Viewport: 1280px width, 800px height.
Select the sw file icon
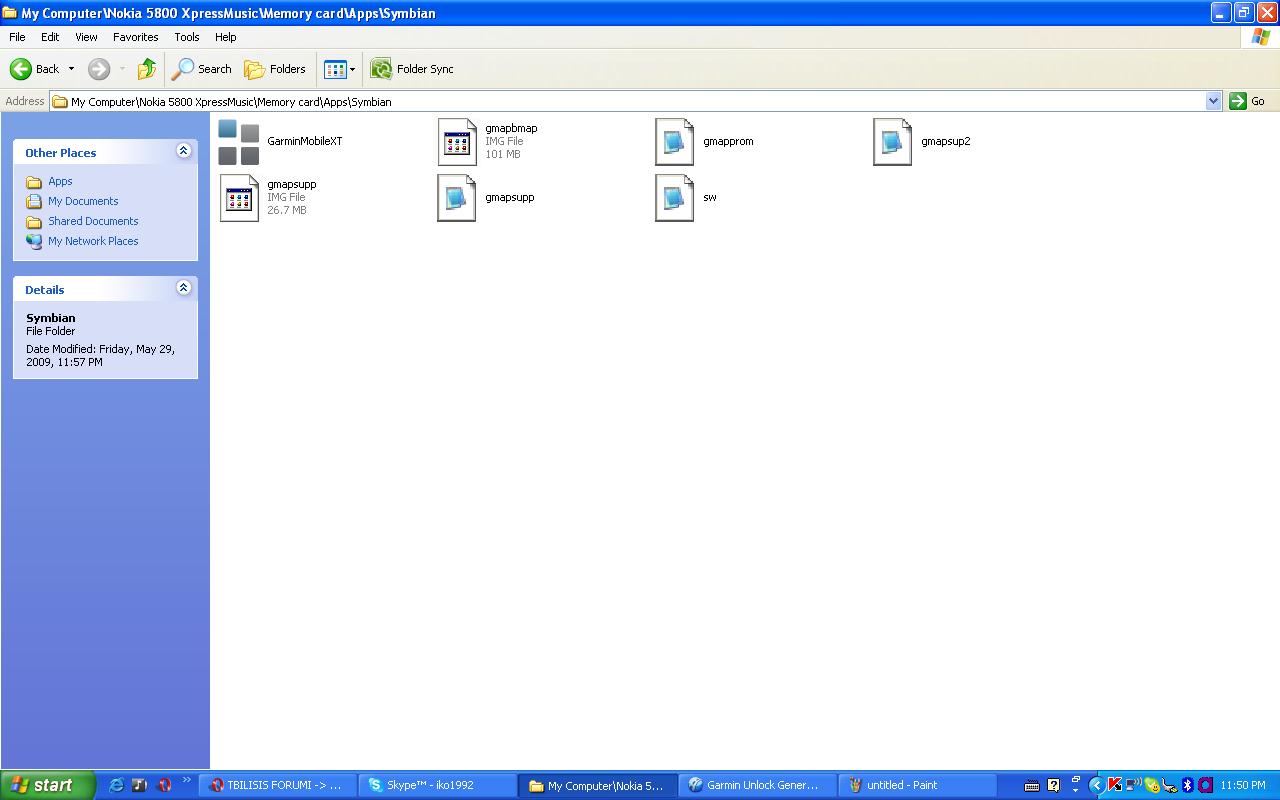tap(674, 198)
